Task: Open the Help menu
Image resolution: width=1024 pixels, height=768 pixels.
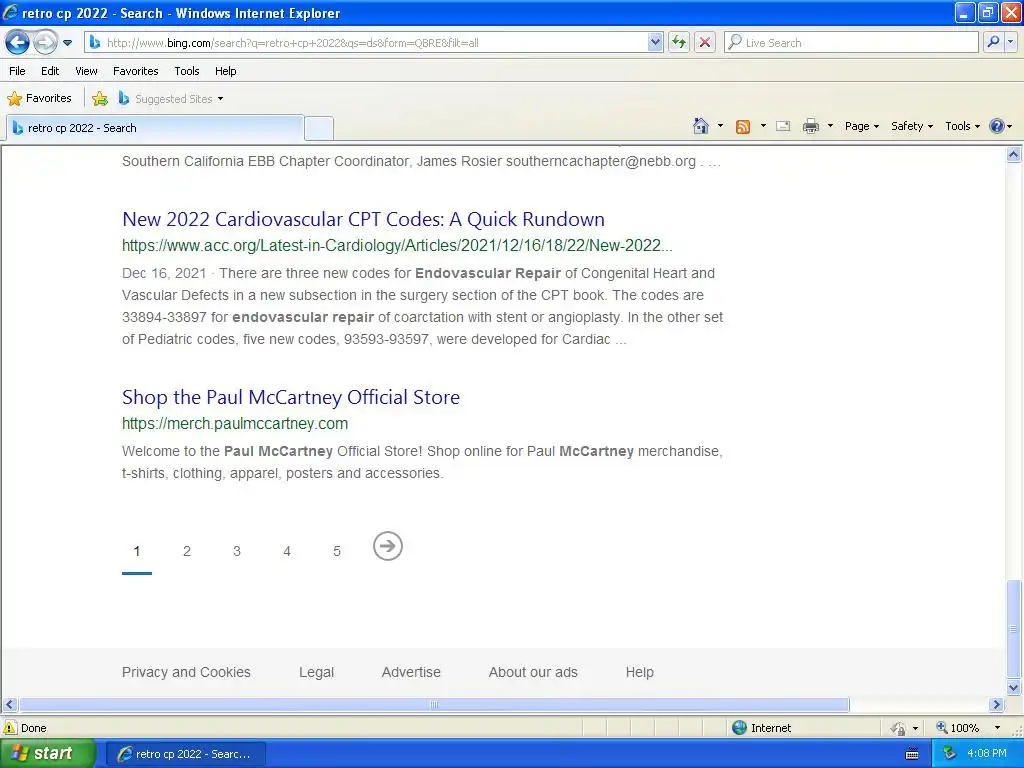Action: click(x=225, y=71)
